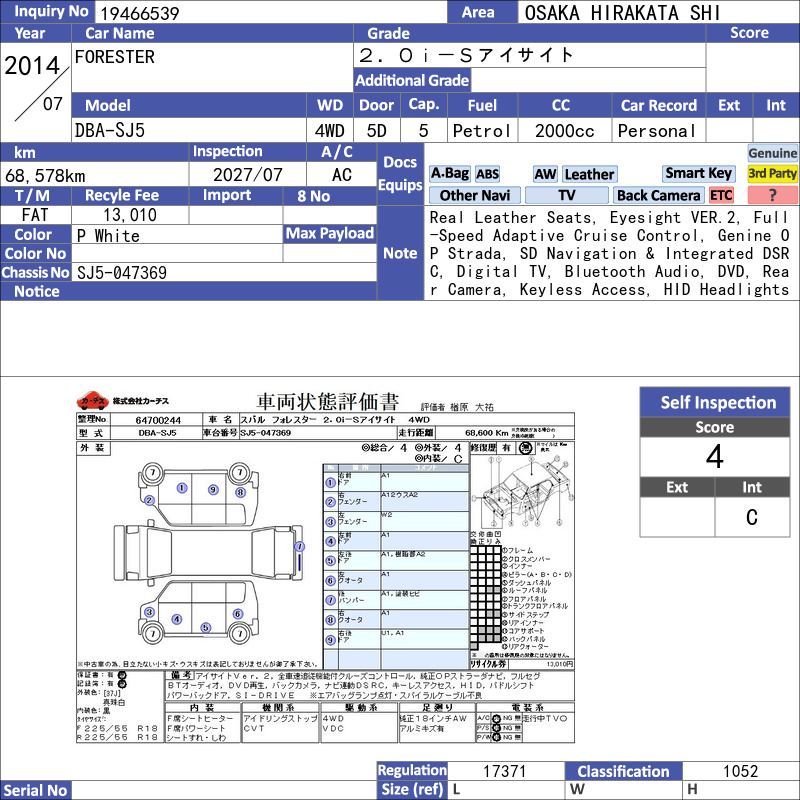Select the 4WD drive value
Image resolution: width=800 pixels, height=800 pixels.
coord(330,131)
